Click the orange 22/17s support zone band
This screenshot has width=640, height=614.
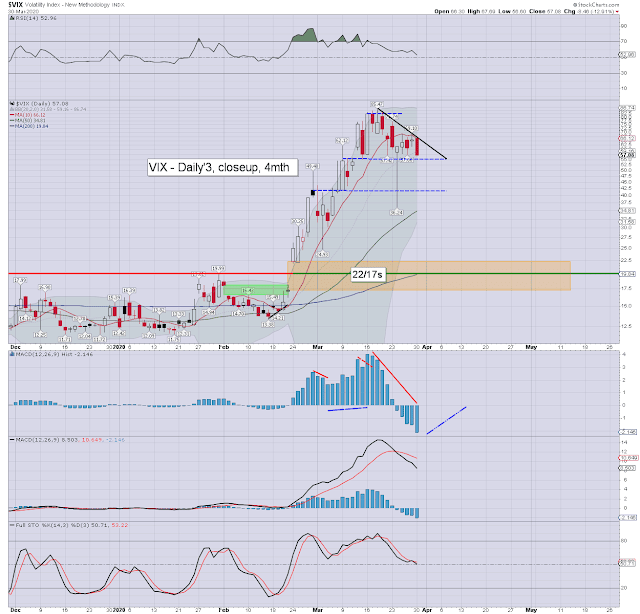[429, 276]
